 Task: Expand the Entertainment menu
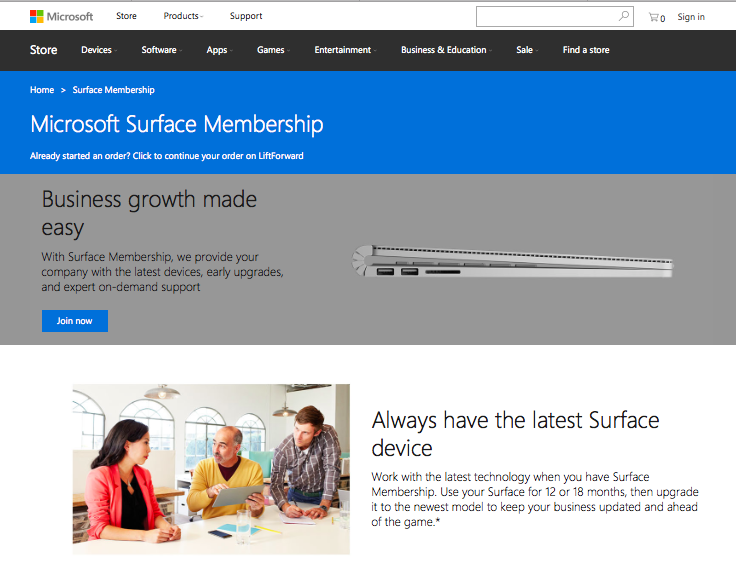pyautogui.click(x=345, y=50)
